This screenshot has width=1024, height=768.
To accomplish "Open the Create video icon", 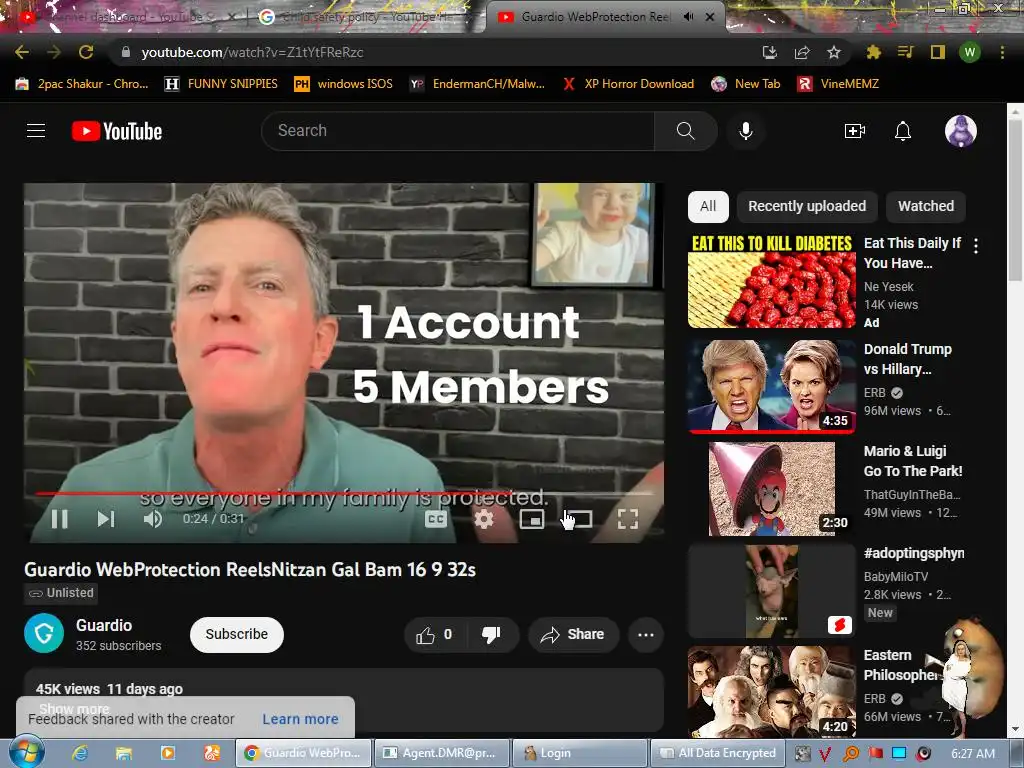I will [x=854, y=131].
